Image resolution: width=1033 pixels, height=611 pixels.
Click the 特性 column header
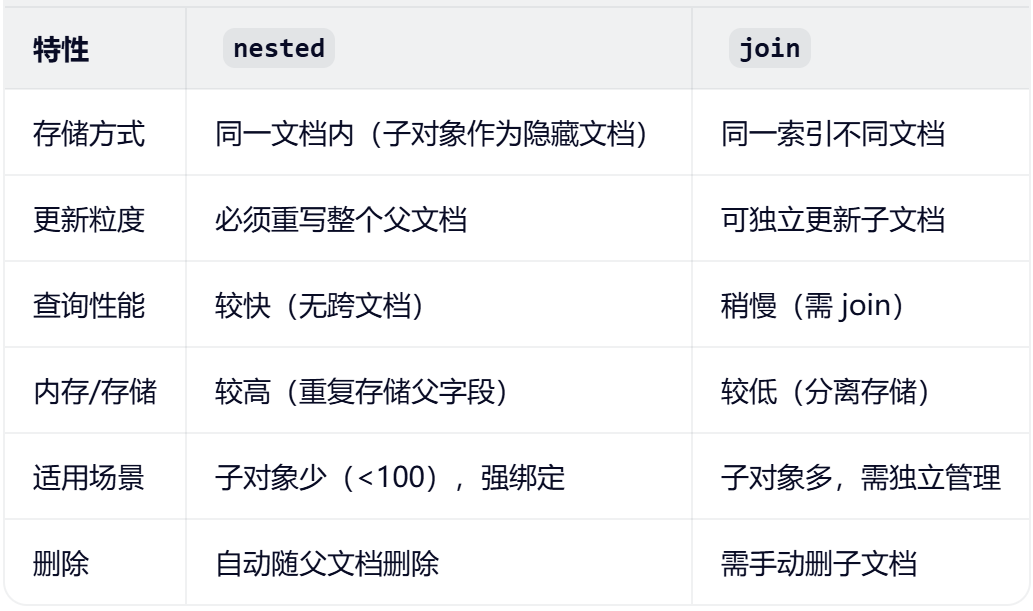click(62, 49)
